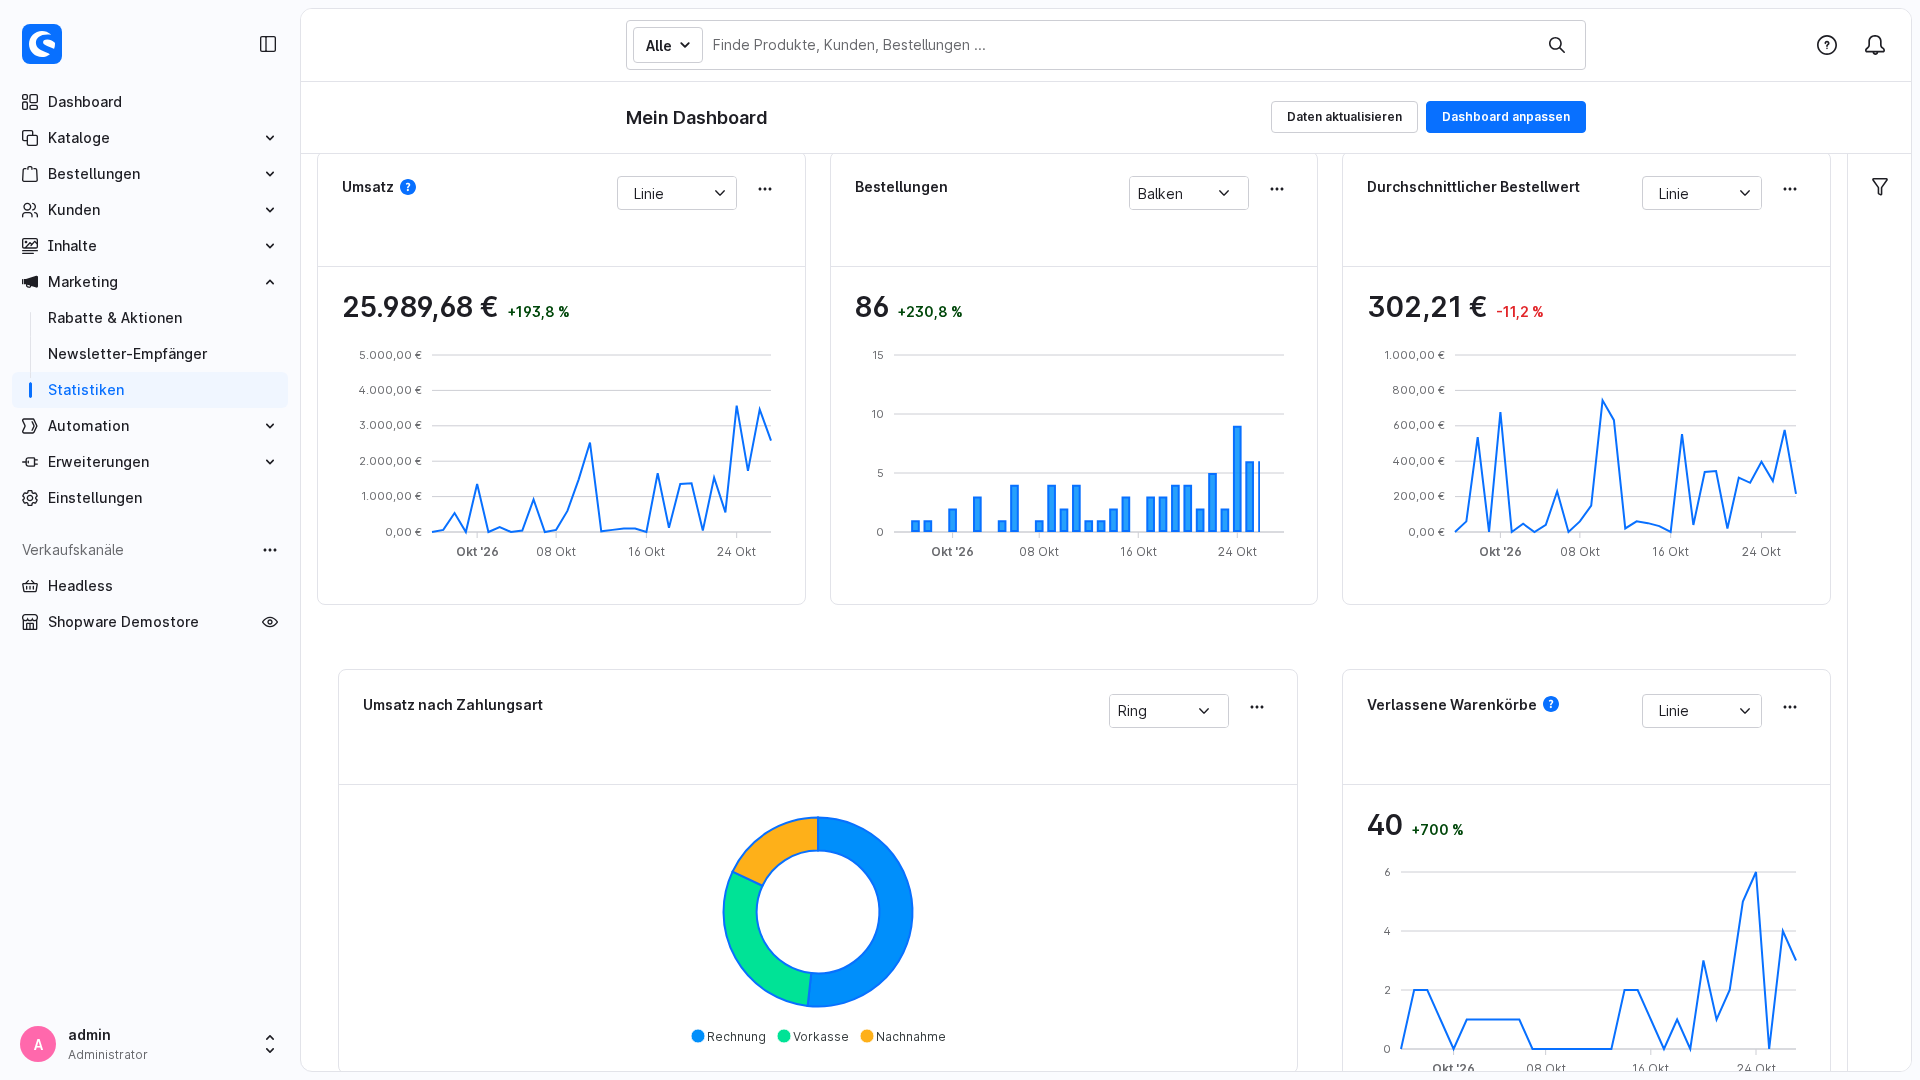This screenshot has height=1080, width=1920.
Task: Collapse the Marketing menu chevron
Action: point(270,282)
